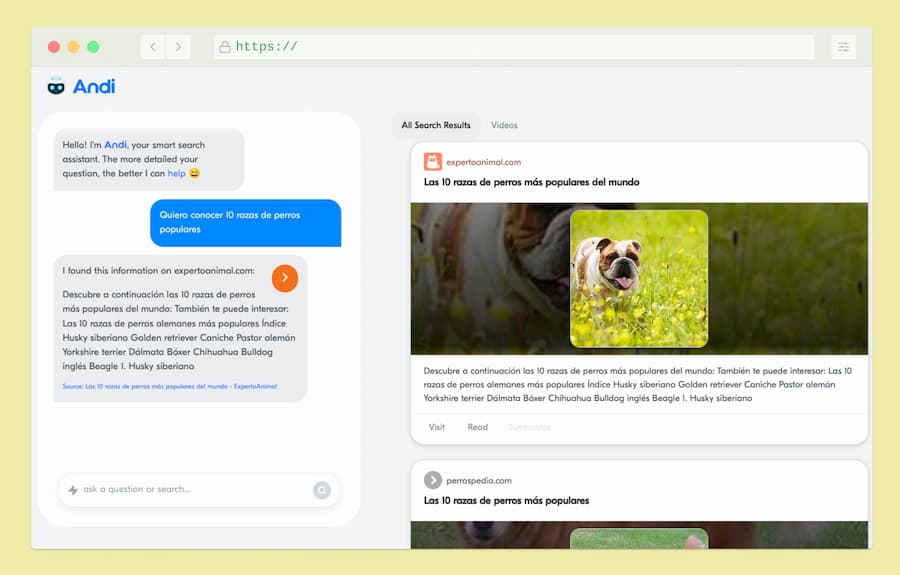Click the blue 'Quiero conocer 10 razas' message

click(x=246, y=223)
